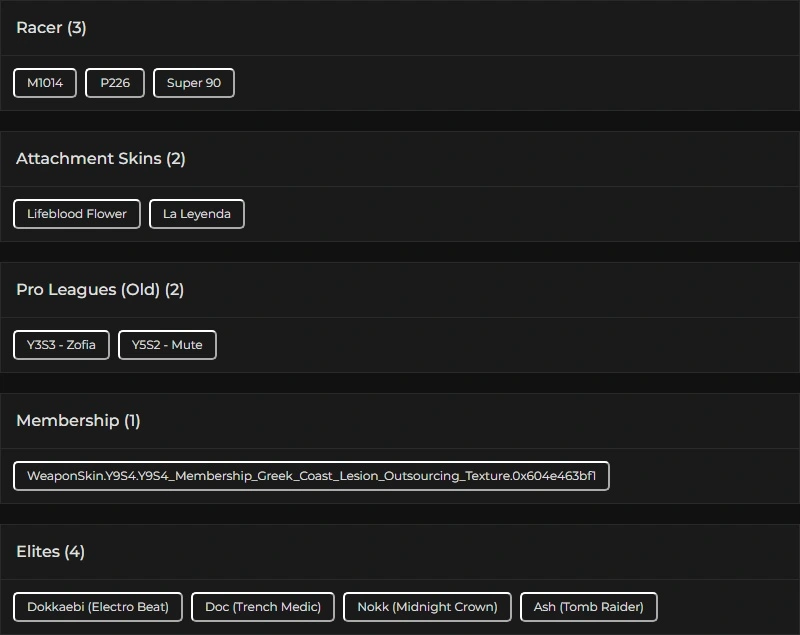Viewport: 800px width, 635px height.
Task: Select the P226 racer tag
Action: [x=115, y=83]
